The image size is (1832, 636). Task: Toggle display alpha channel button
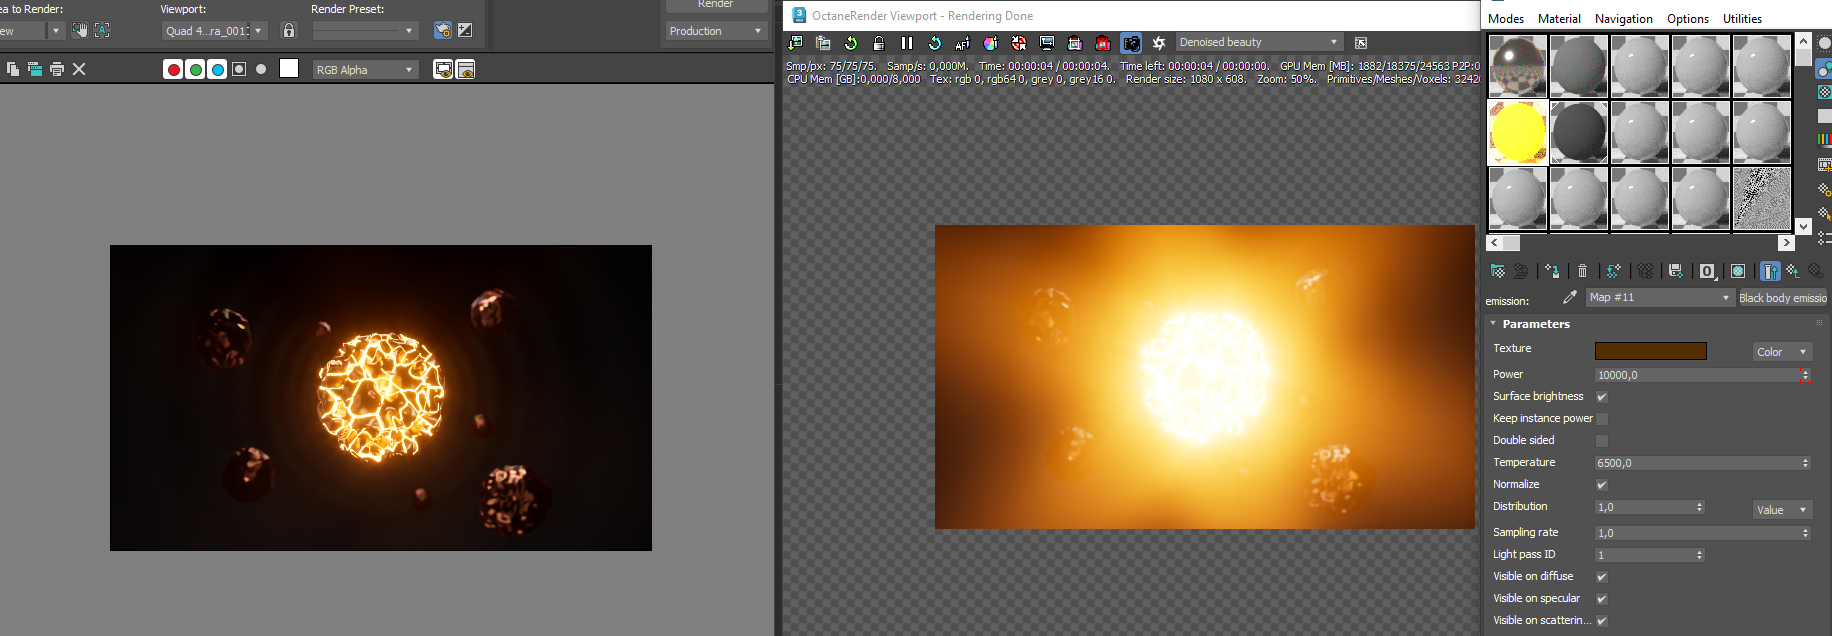[239, 69]
